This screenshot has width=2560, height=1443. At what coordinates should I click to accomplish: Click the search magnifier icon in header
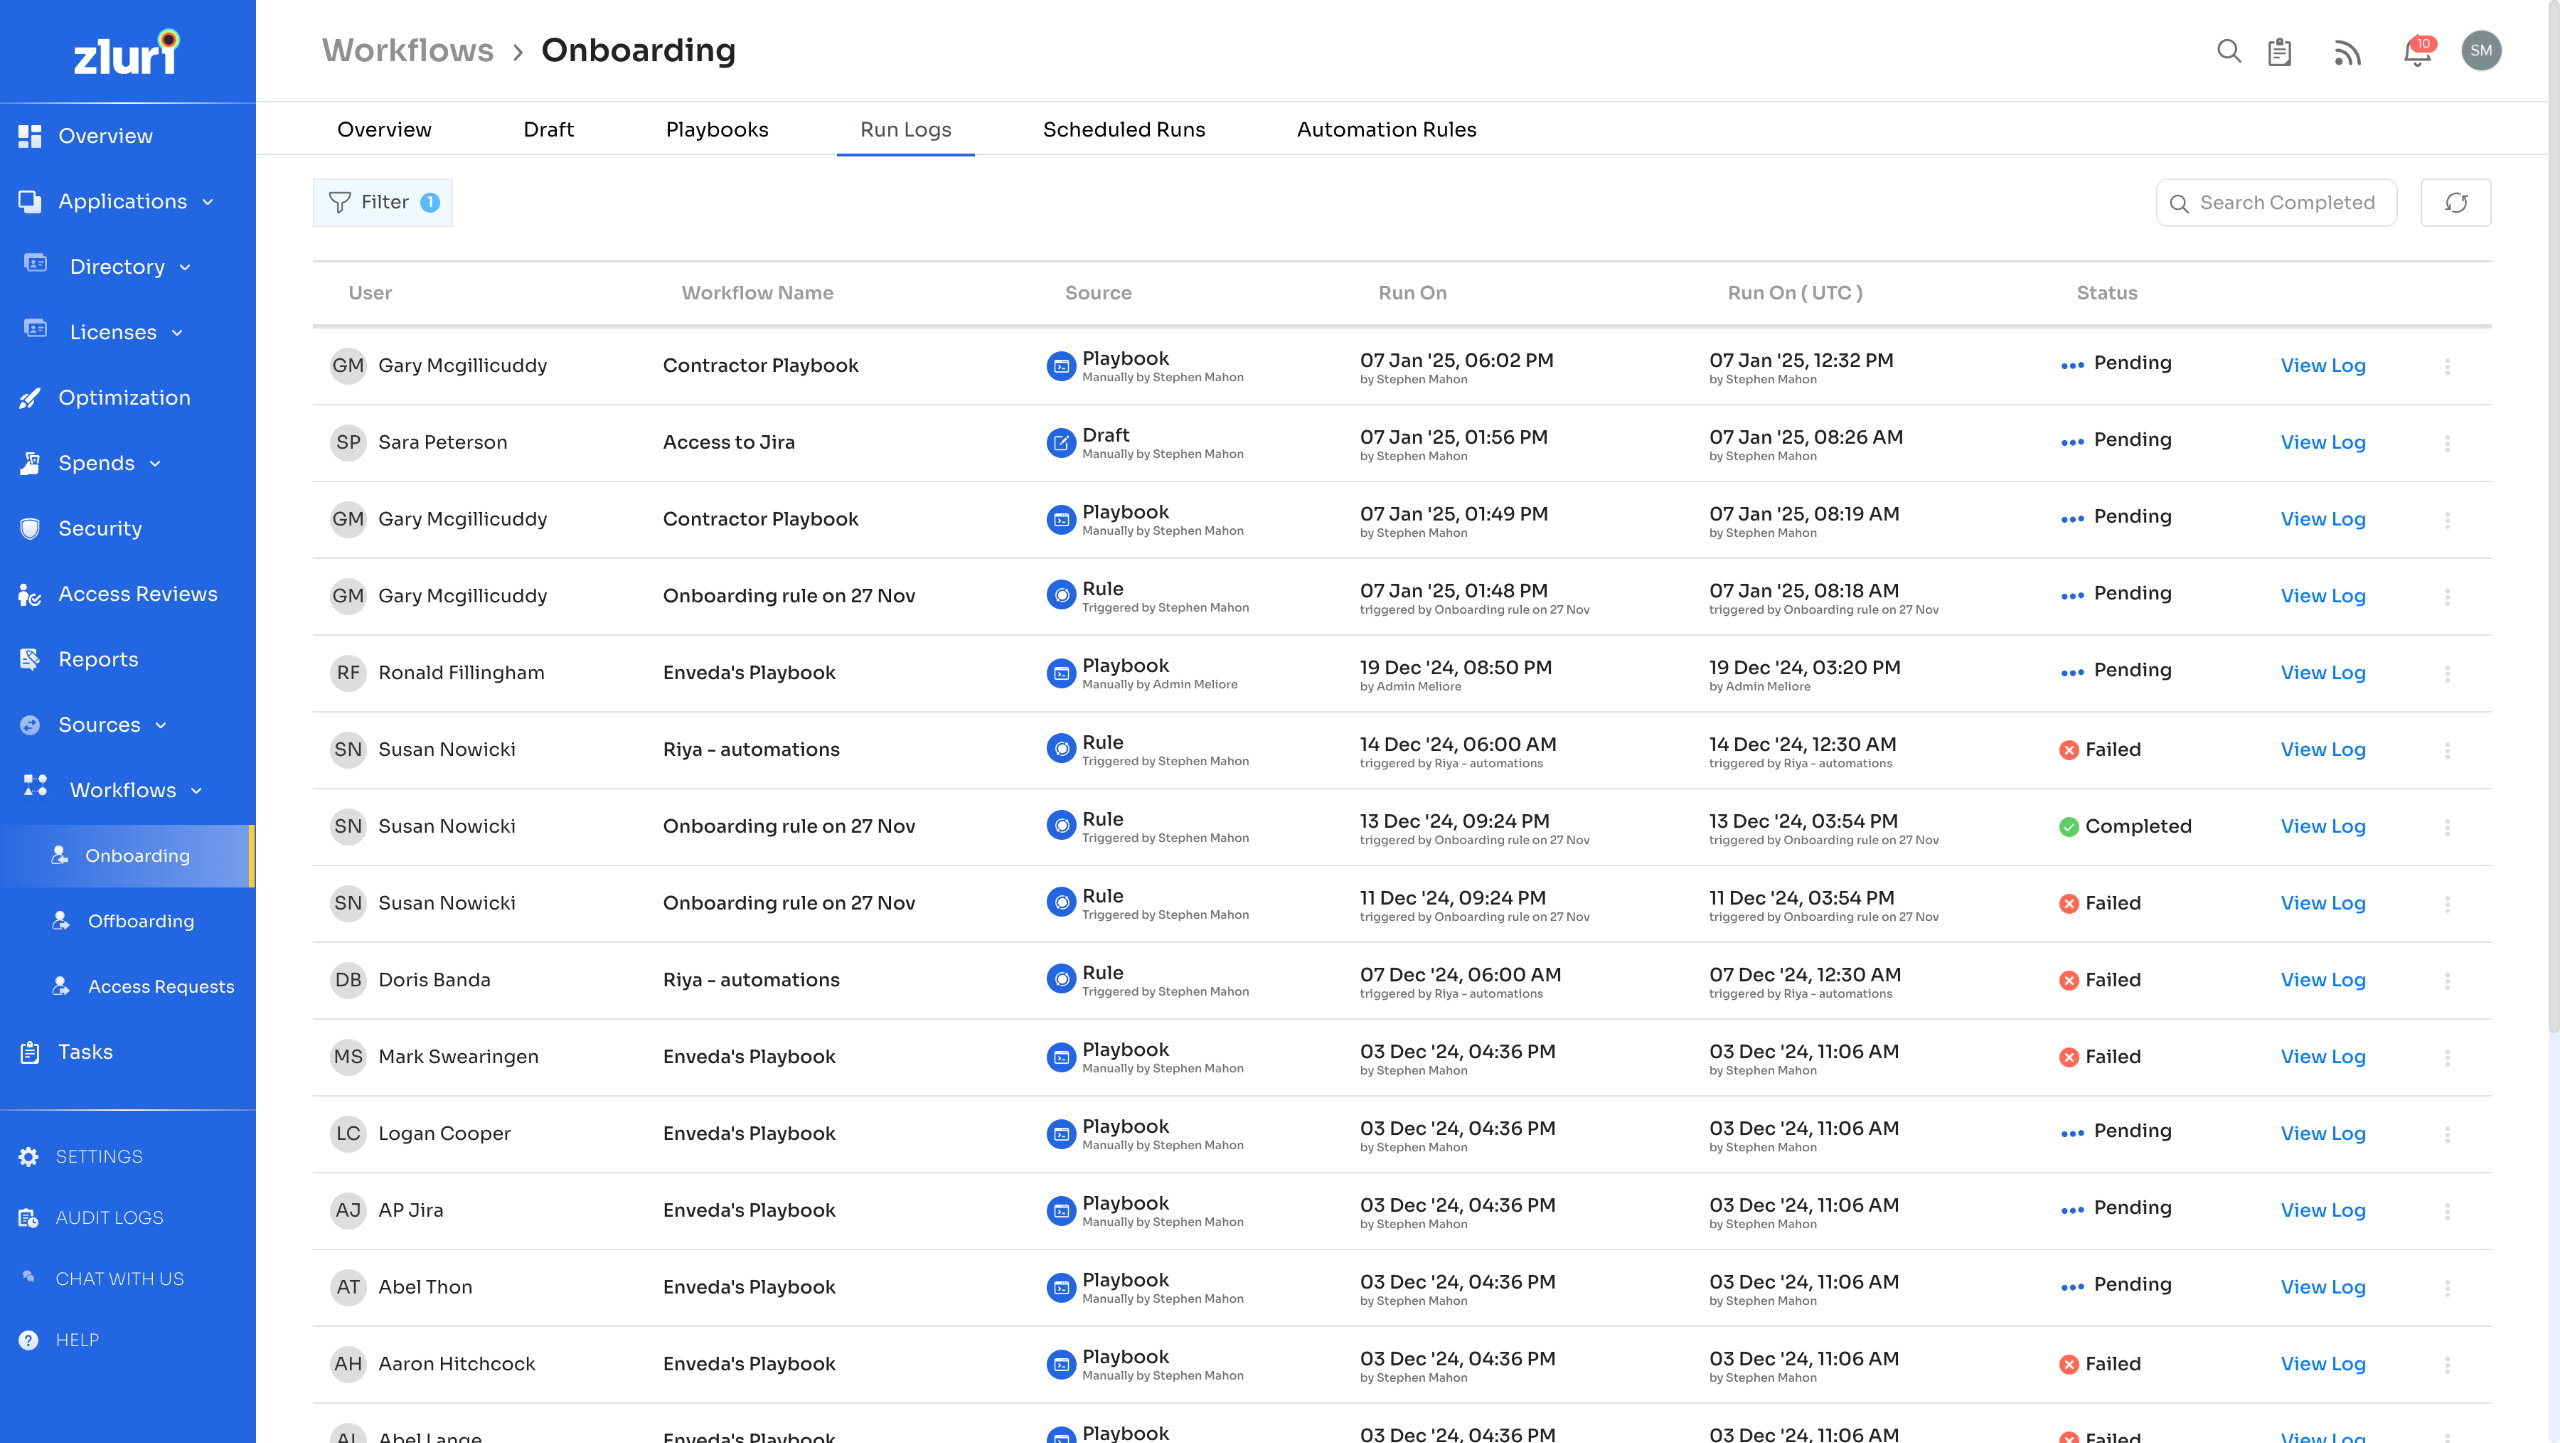[x=2228, y=51]
